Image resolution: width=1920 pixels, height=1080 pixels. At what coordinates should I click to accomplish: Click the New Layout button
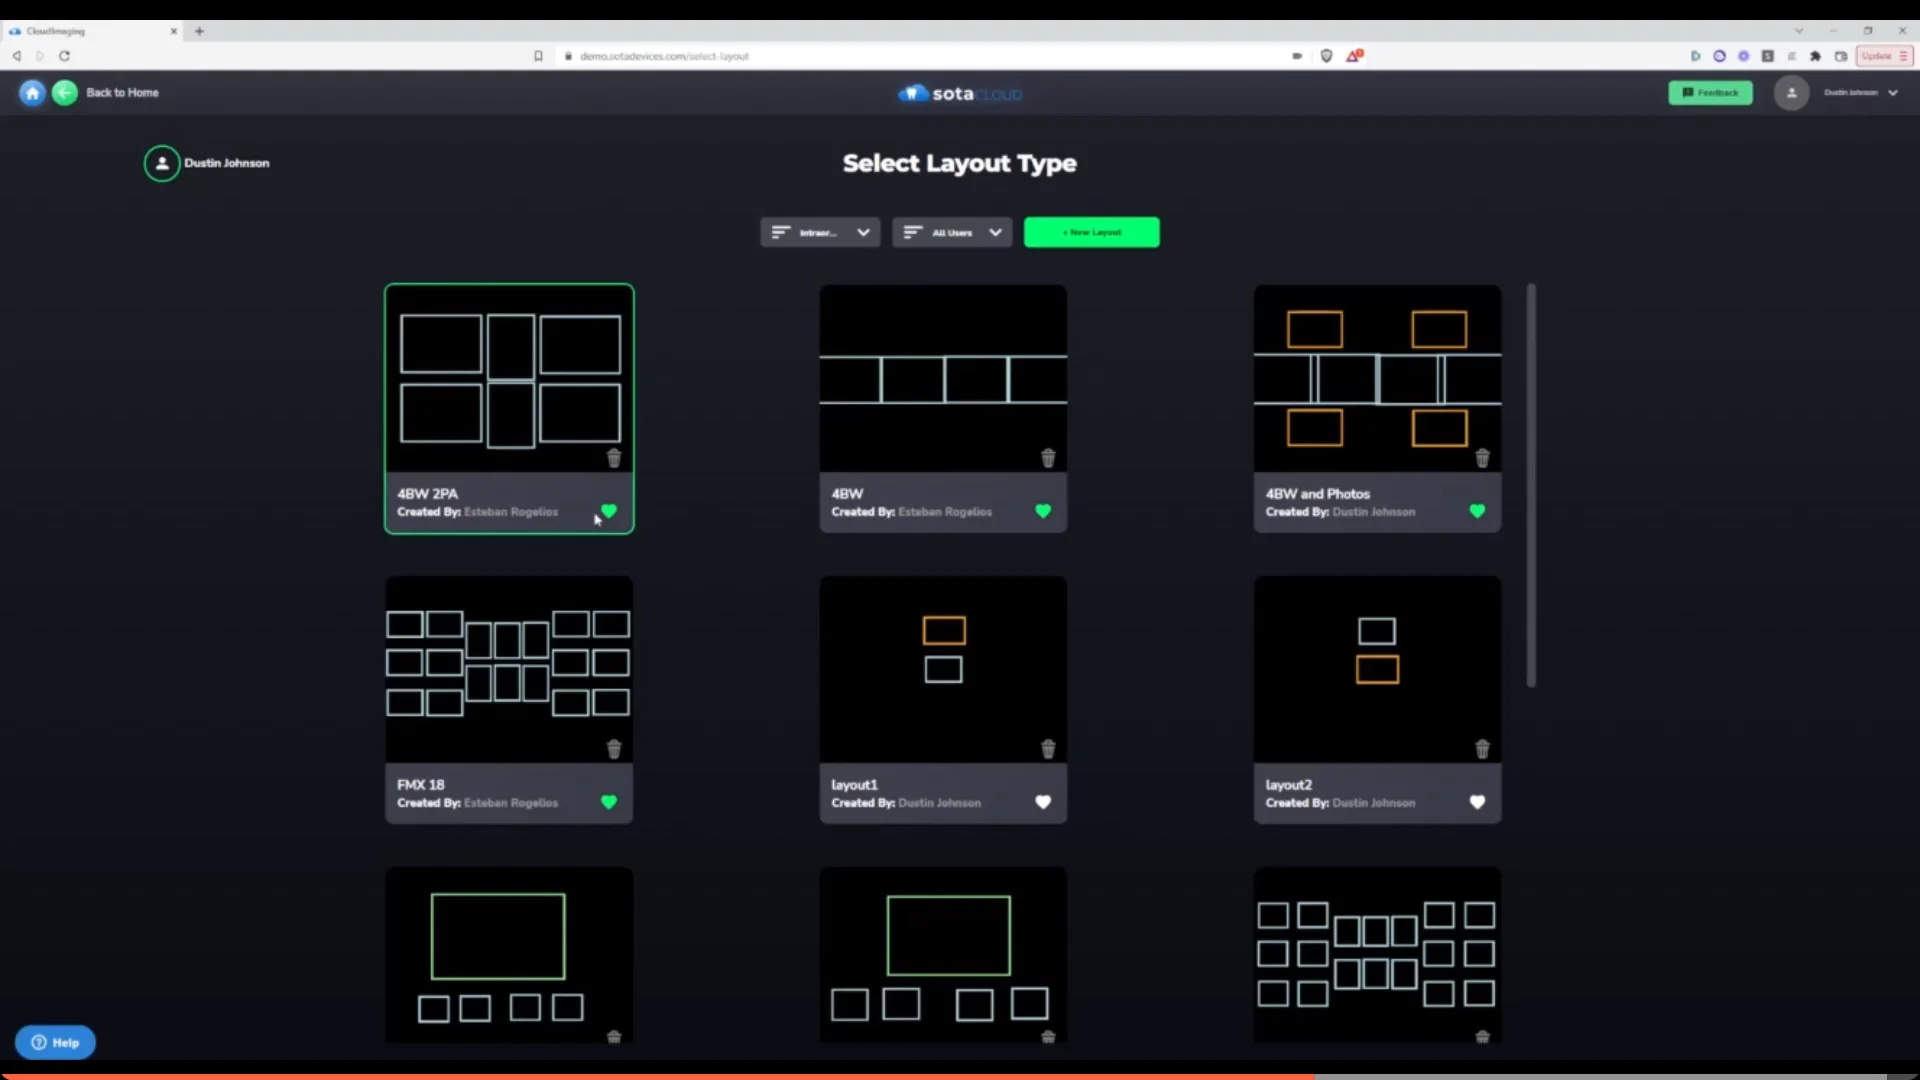[1091, 232]
